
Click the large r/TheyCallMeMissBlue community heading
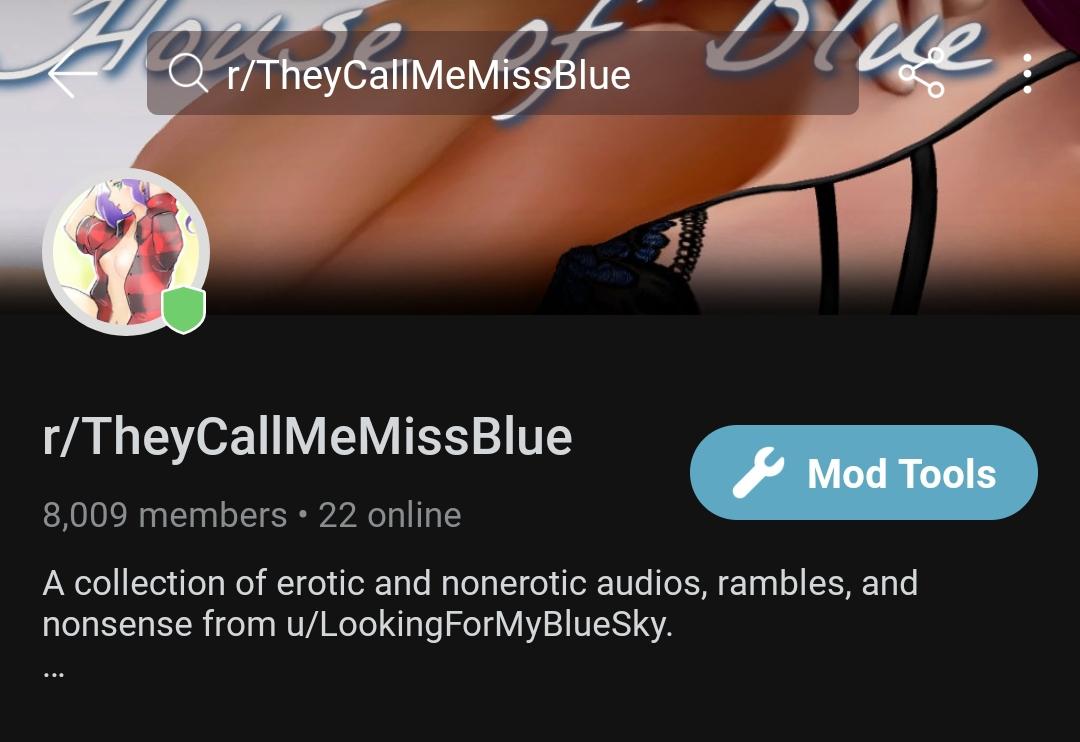click(307, 437)
